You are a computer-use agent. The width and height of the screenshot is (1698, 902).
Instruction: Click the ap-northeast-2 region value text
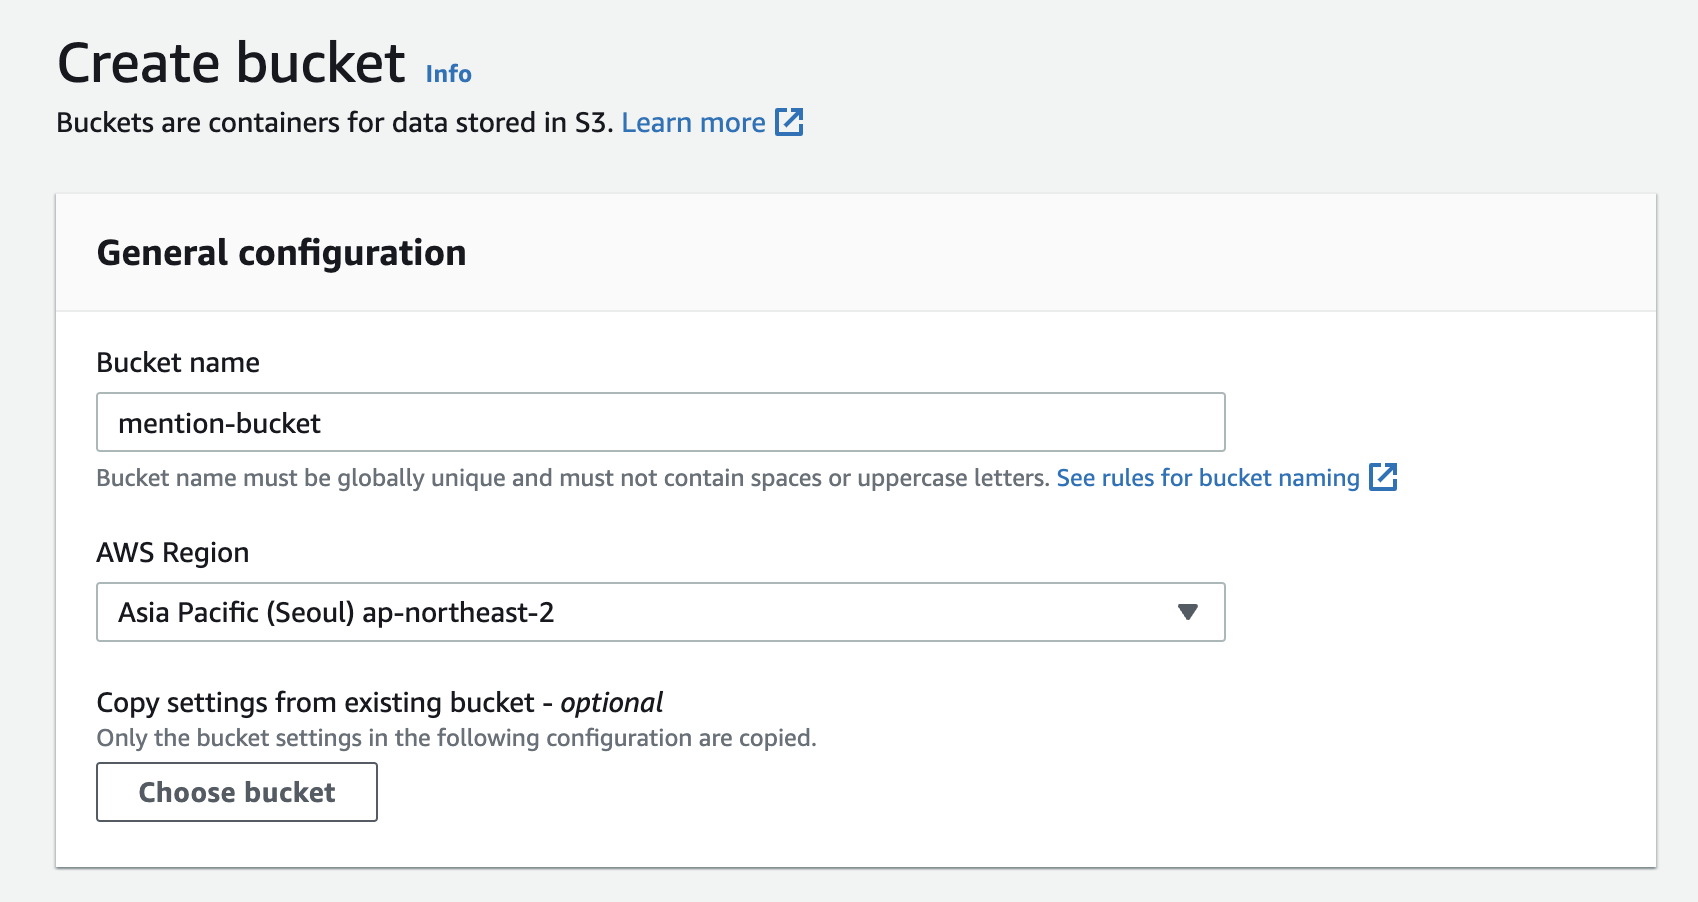(x=457, y=612)
